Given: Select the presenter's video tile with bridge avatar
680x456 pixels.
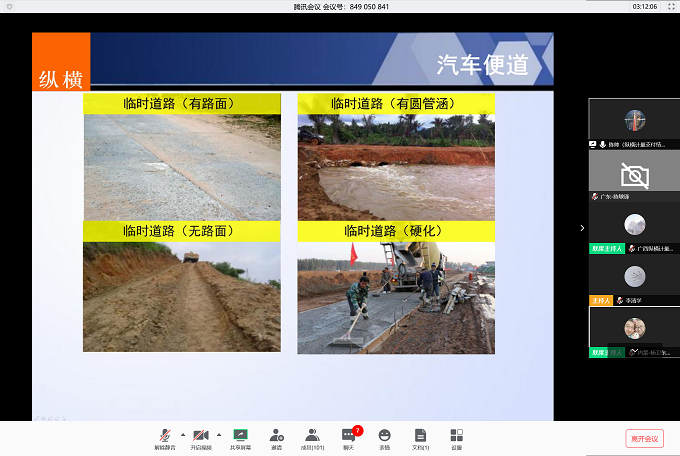Looking at the screenshot, I should [634, 124].
